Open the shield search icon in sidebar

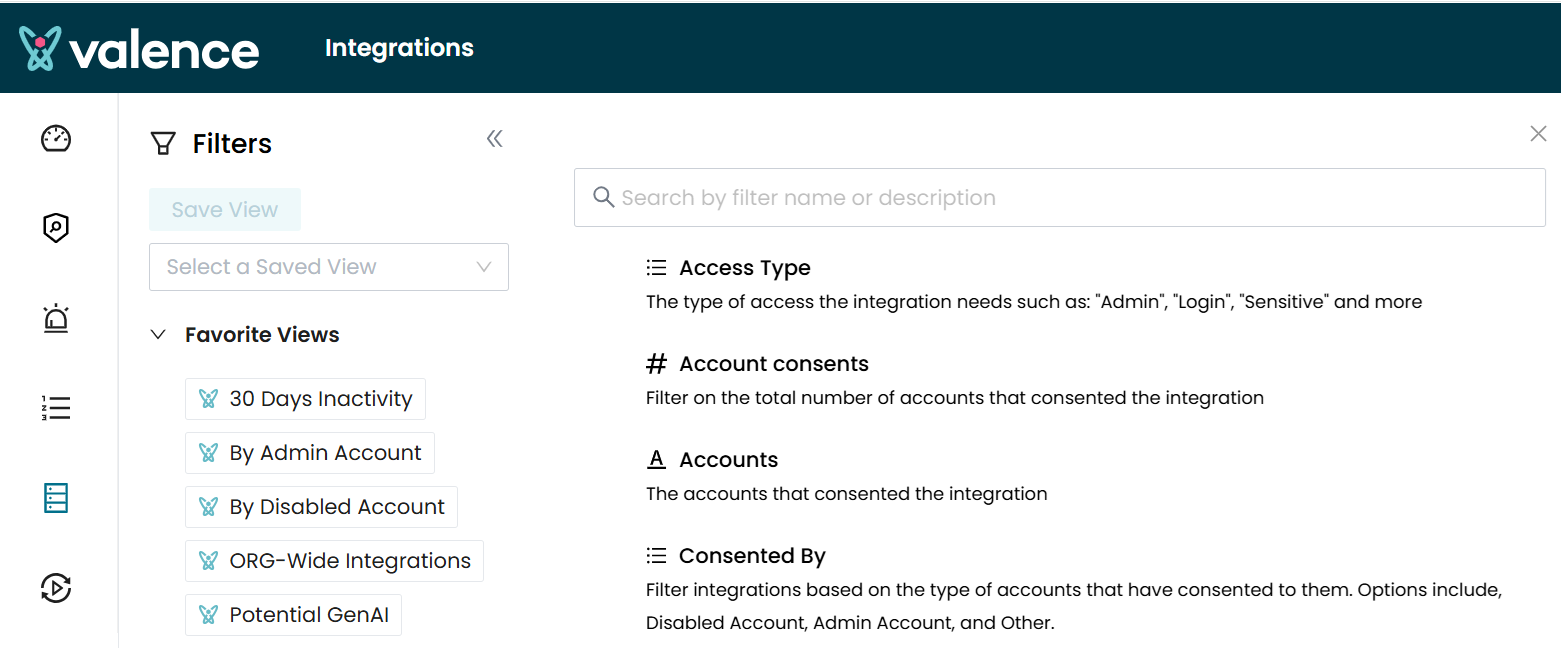[x=56, y=228]
